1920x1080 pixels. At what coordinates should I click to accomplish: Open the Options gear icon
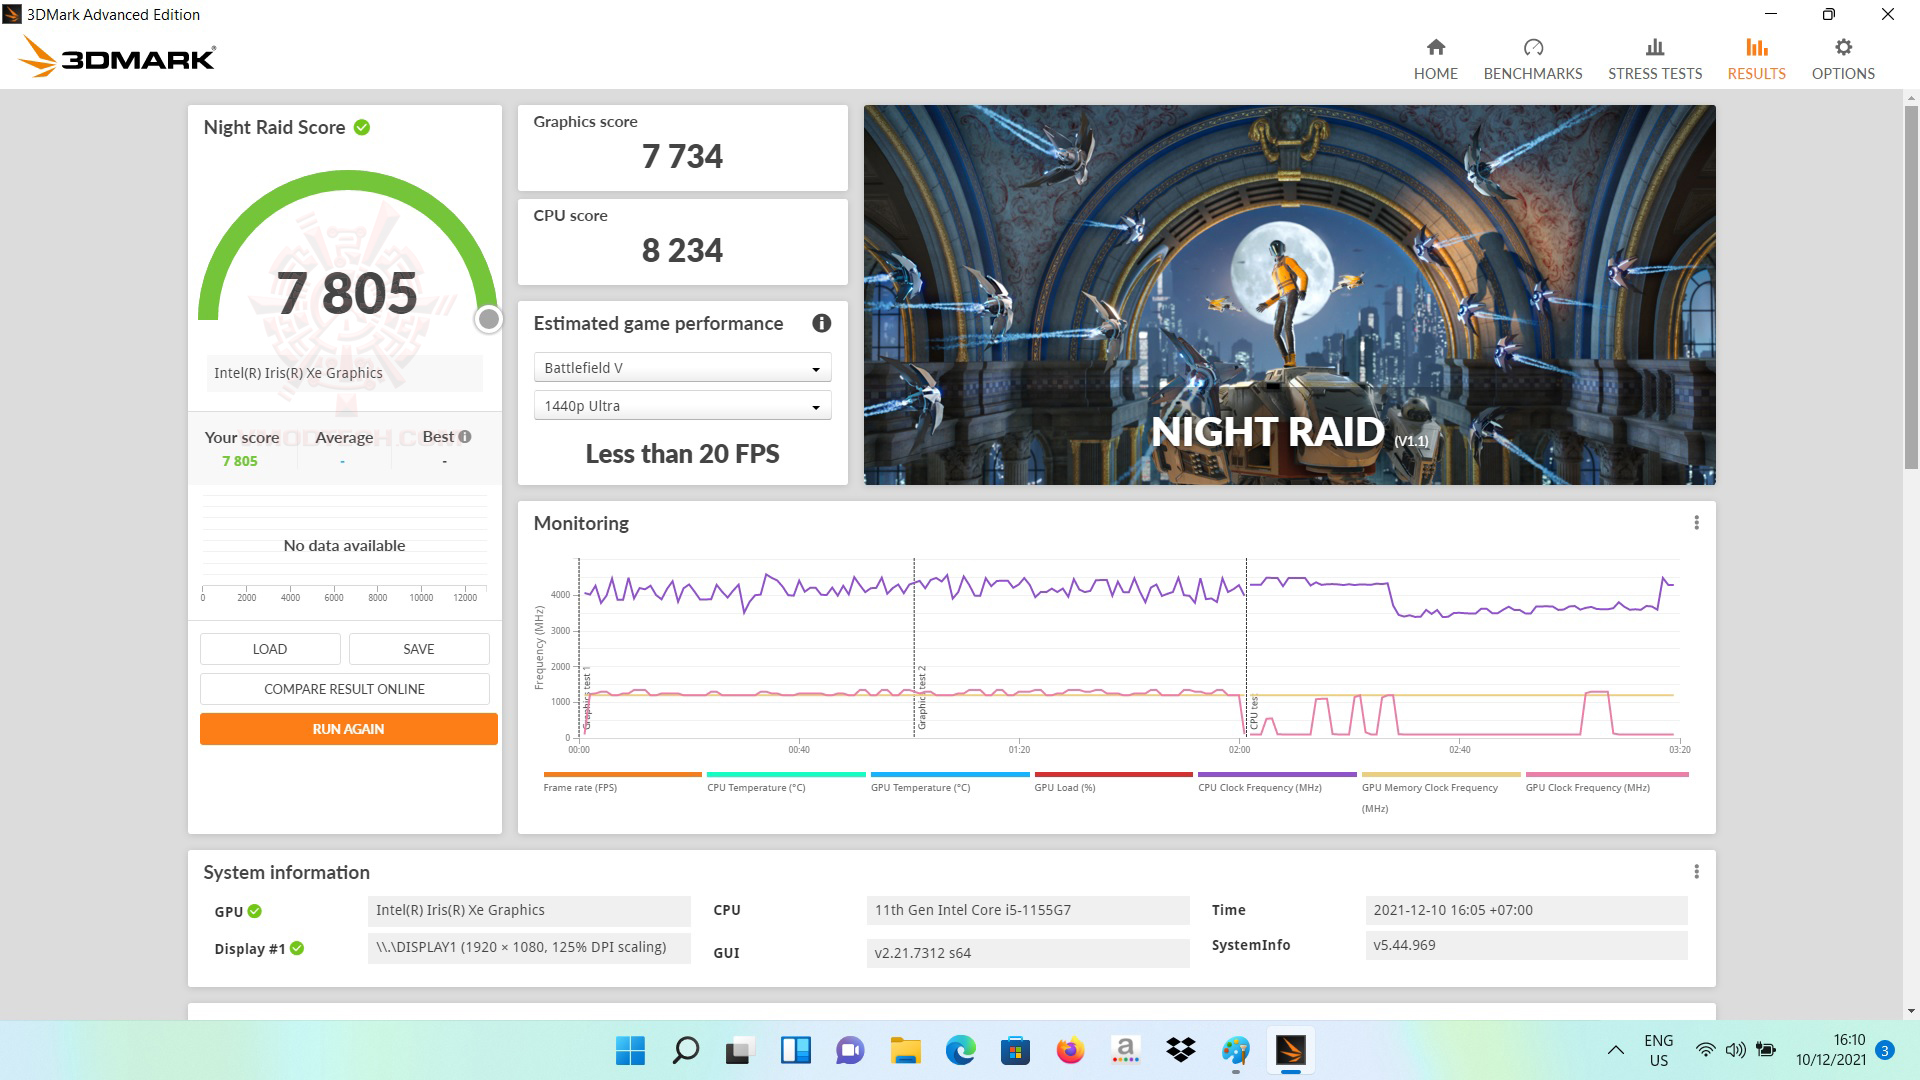(x=1842, y=48)
